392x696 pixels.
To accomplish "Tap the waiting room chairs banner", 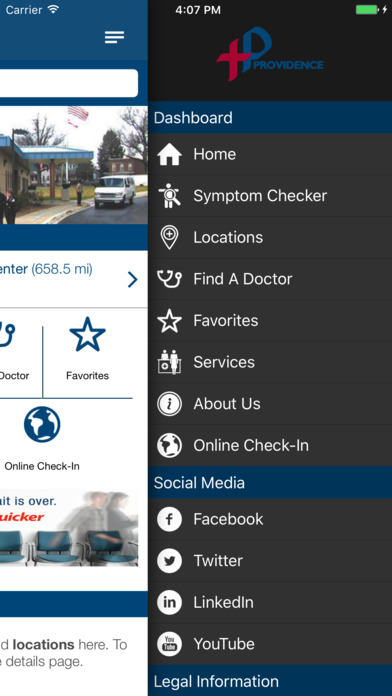I will [69, 528].
